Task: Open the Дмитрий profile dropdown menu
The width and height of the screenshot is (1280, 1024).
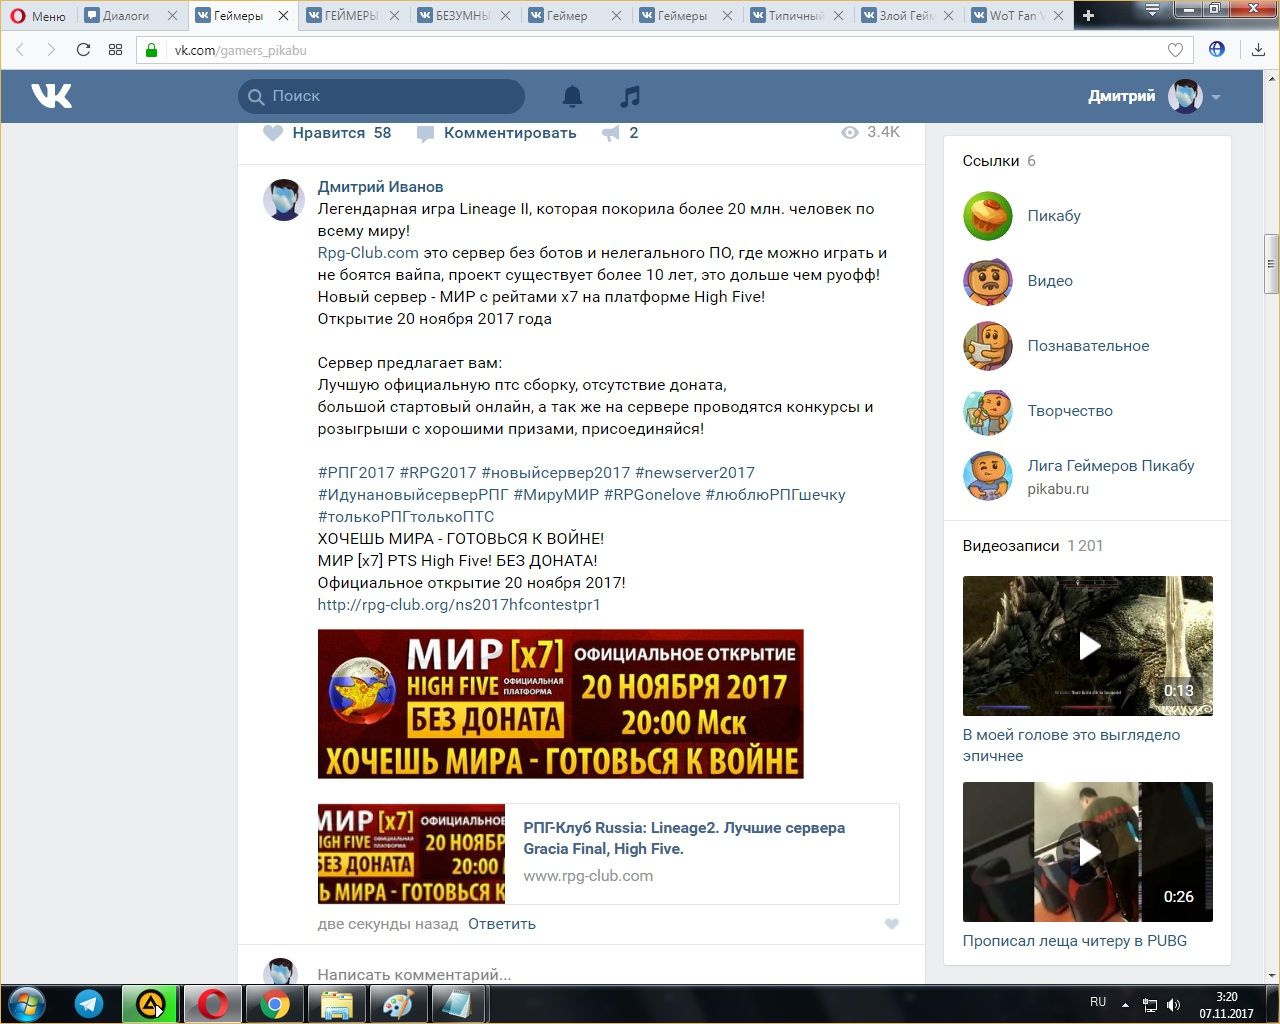Action: pyautogui.click(x=1216, y=97)
